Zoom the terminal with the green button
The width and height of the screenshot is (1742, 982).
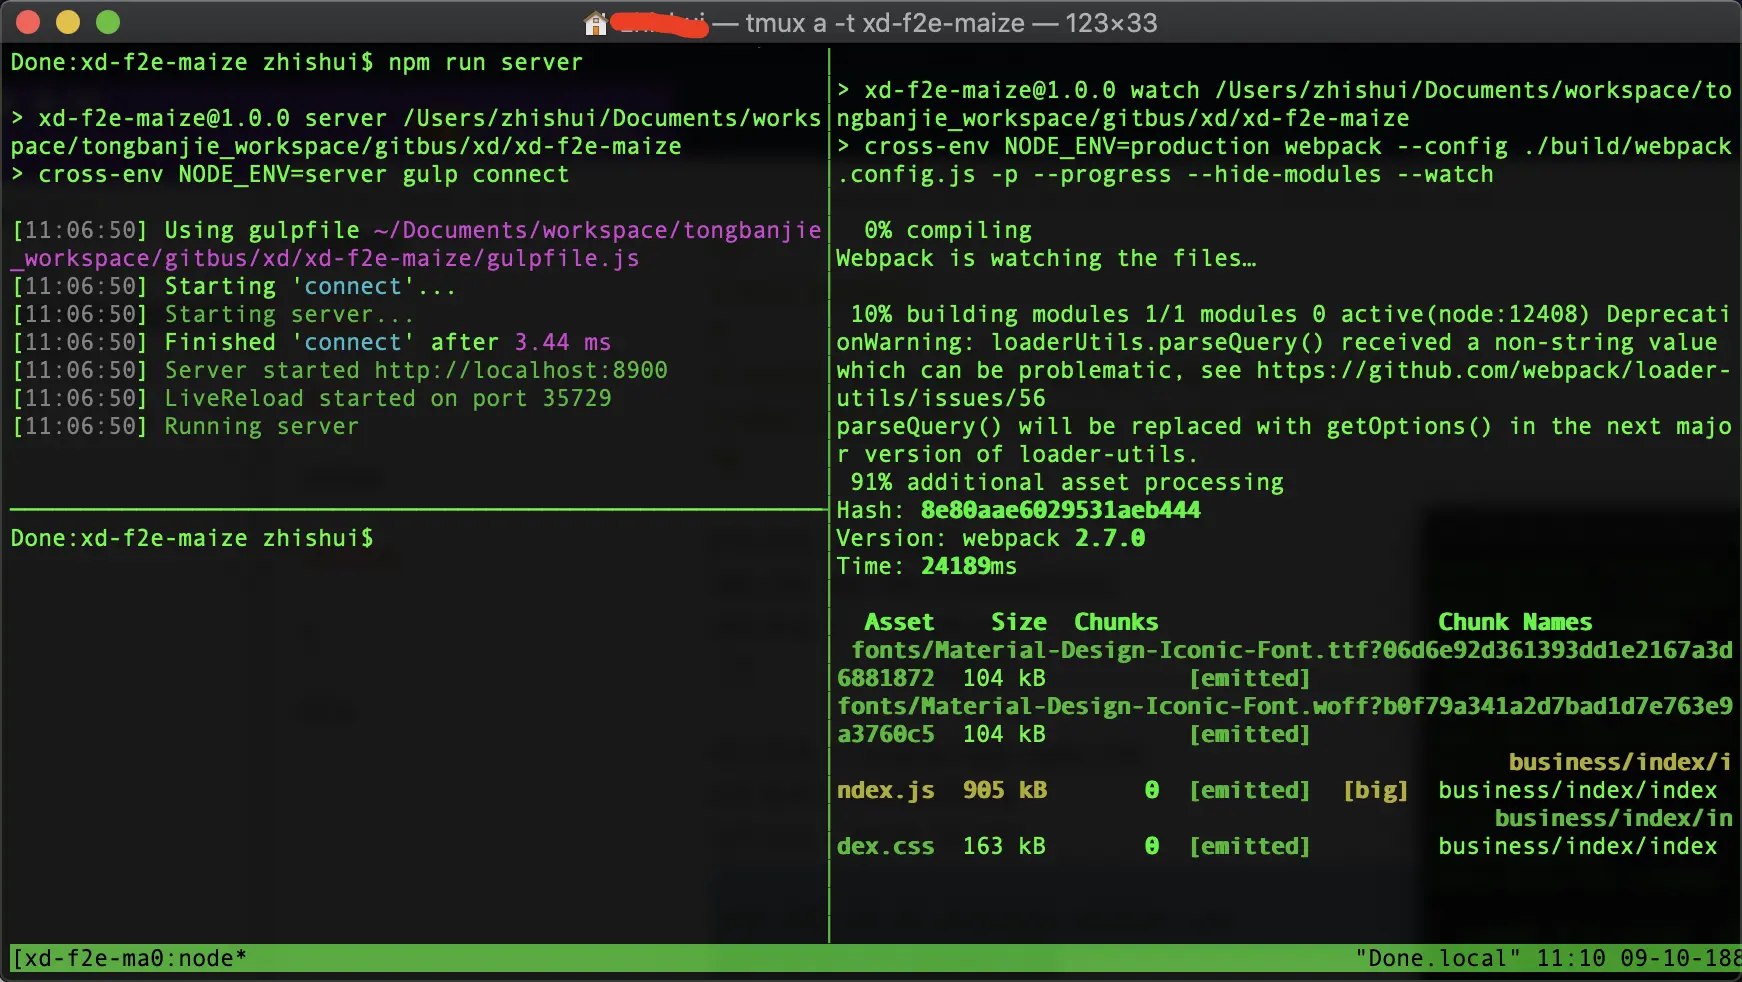(x=108, y=22)
